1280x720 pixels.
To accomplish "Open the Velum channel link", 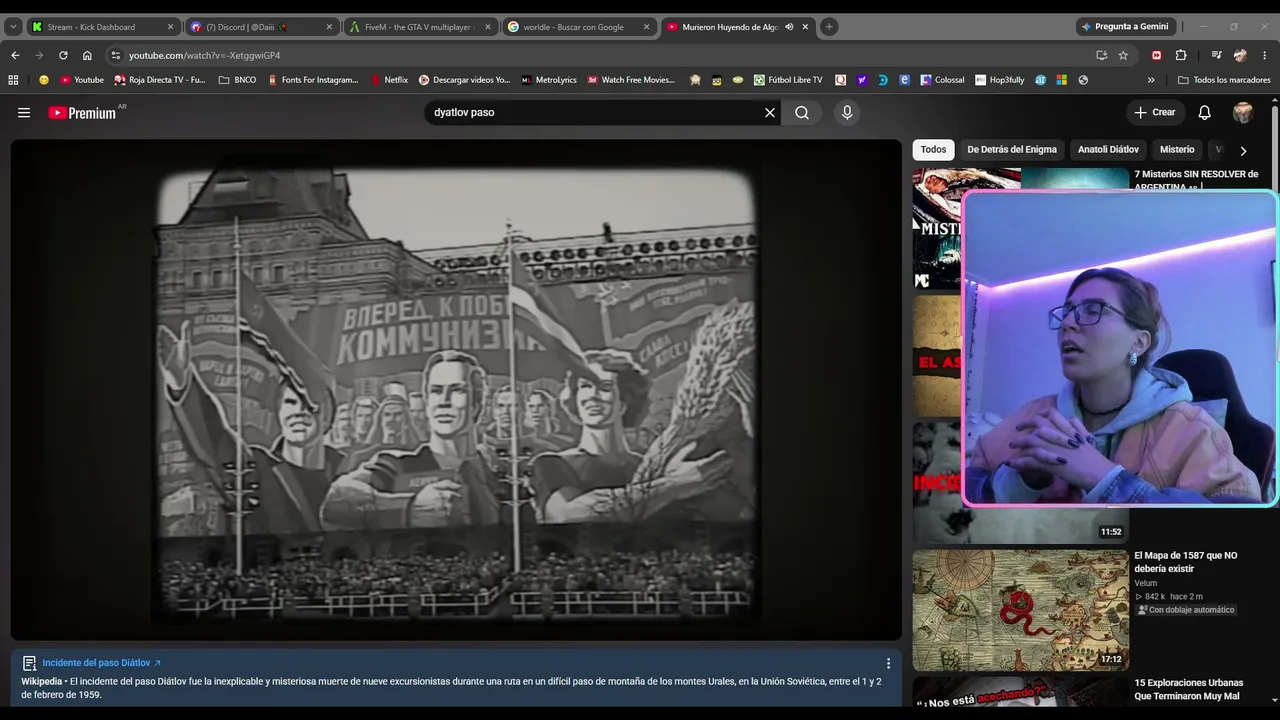I will 1145,583.
